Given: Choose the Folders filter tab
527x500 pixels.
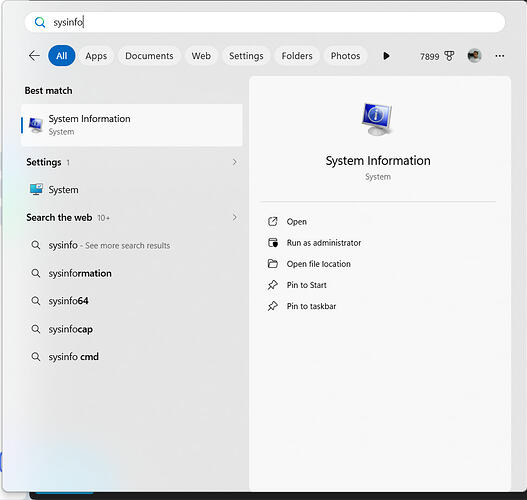Looking at the screenshot, I should click(297, 56).
